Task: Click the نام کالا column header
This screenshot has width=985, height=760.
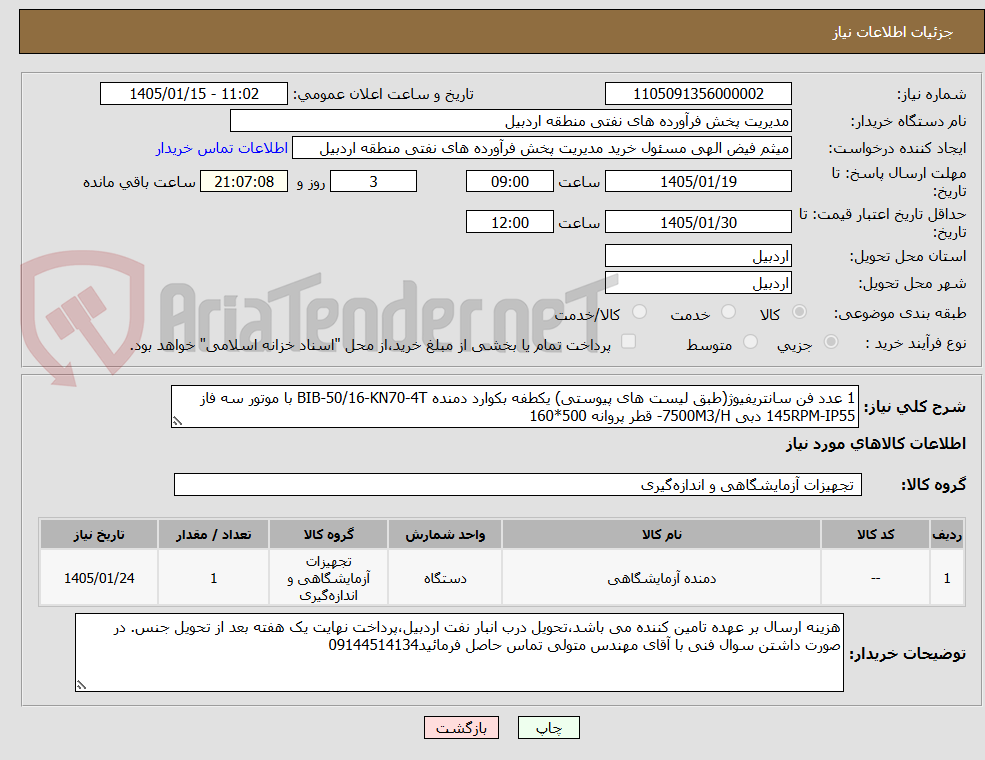Action: coord(661,535)
